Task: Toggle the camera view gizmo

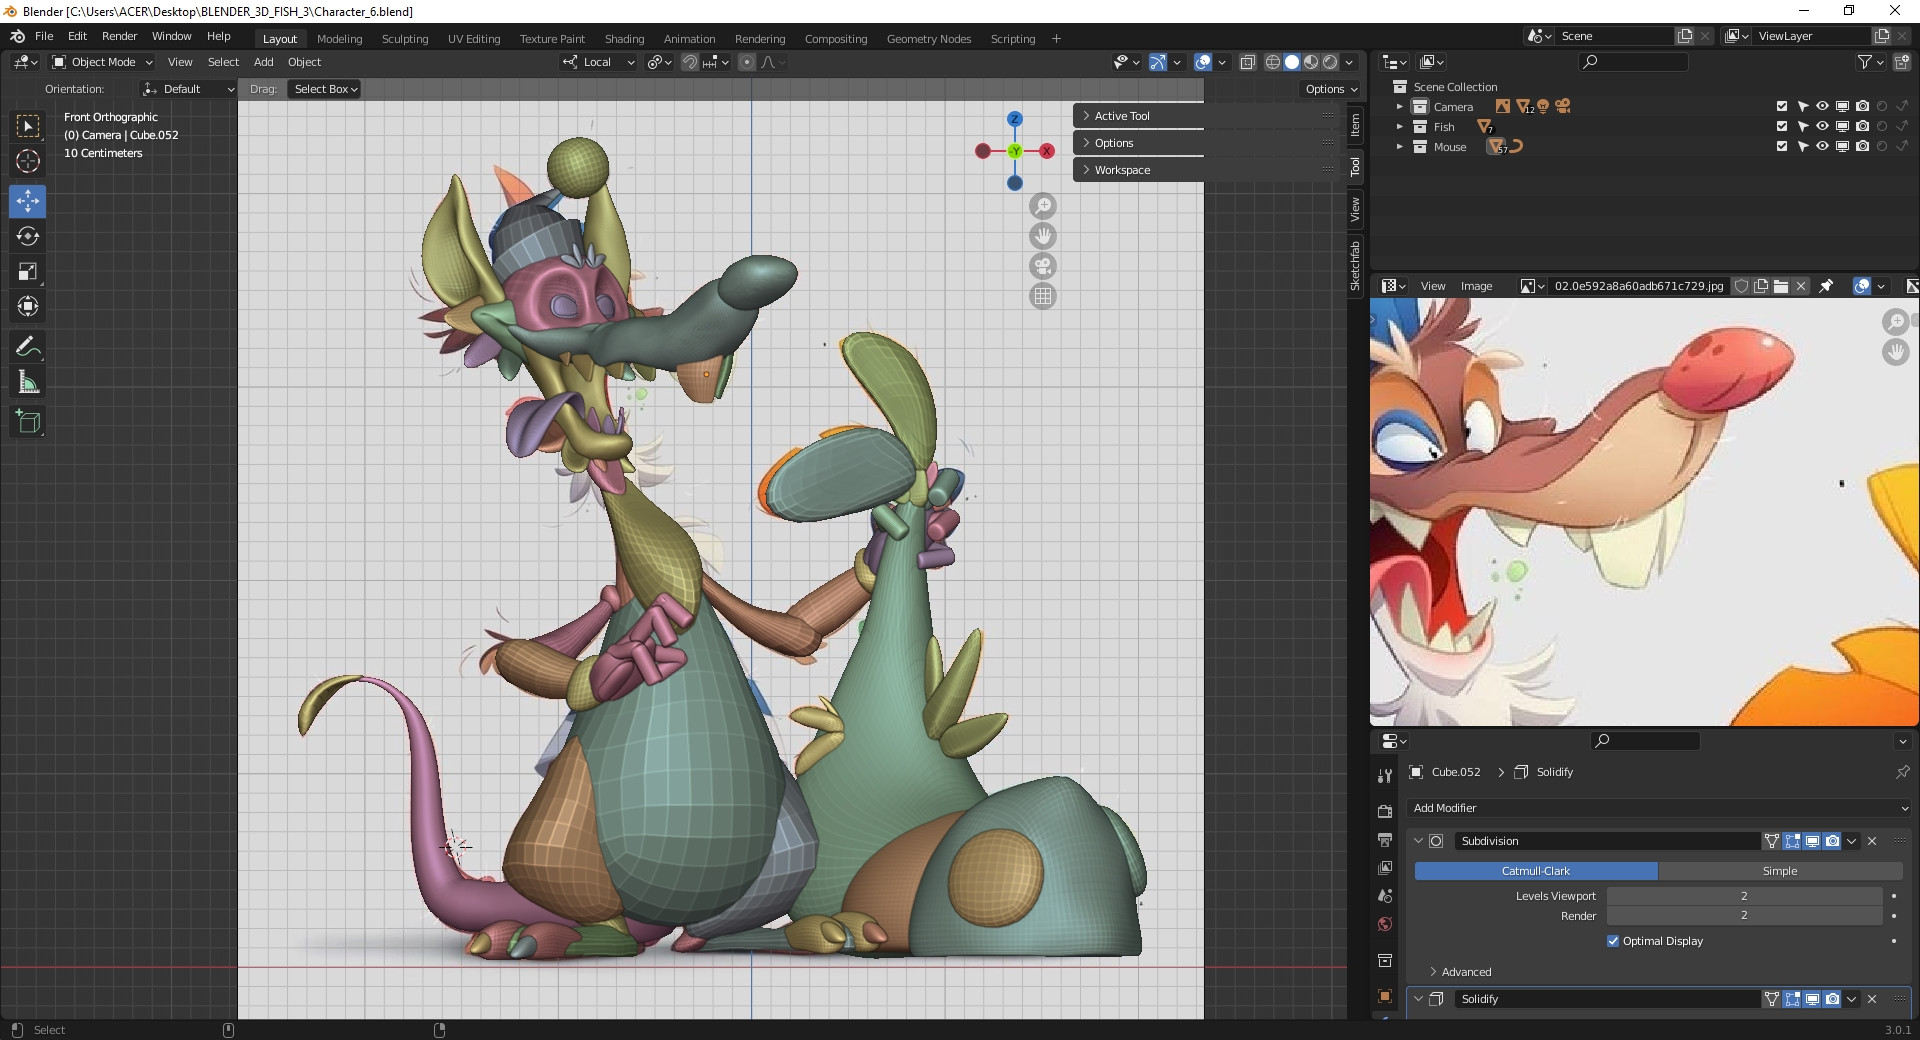Action: coord(1043,266)
